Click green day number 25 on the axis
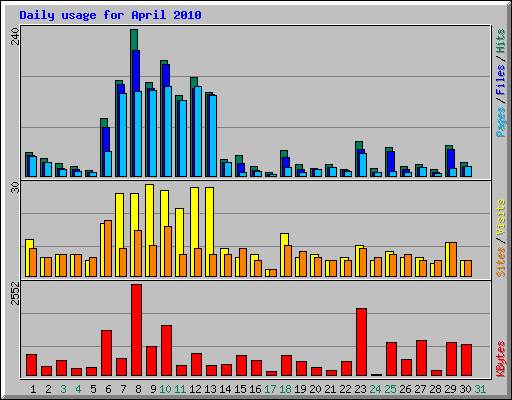The height and width of the screenshot is (400, 512). (390, 389)
